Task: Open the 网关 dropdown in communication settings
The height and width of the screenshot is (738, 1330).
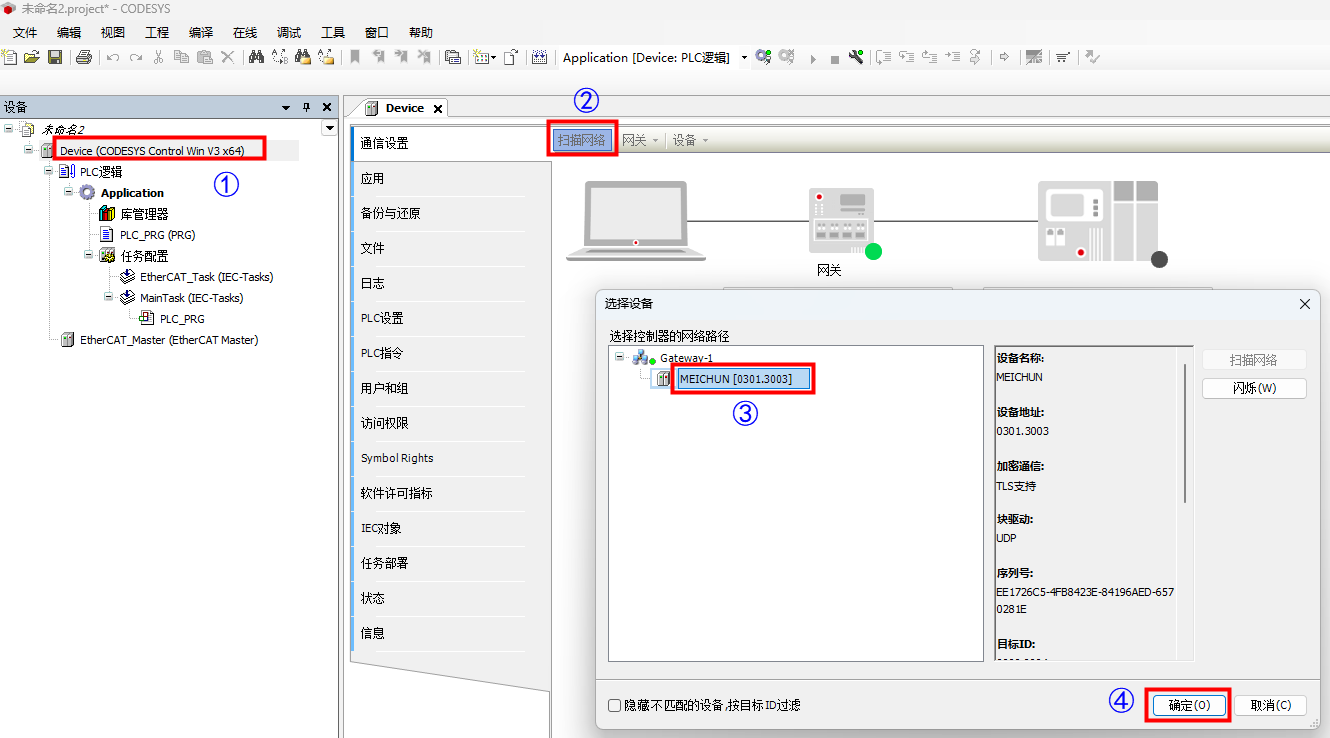Action: tap(640, 140)
